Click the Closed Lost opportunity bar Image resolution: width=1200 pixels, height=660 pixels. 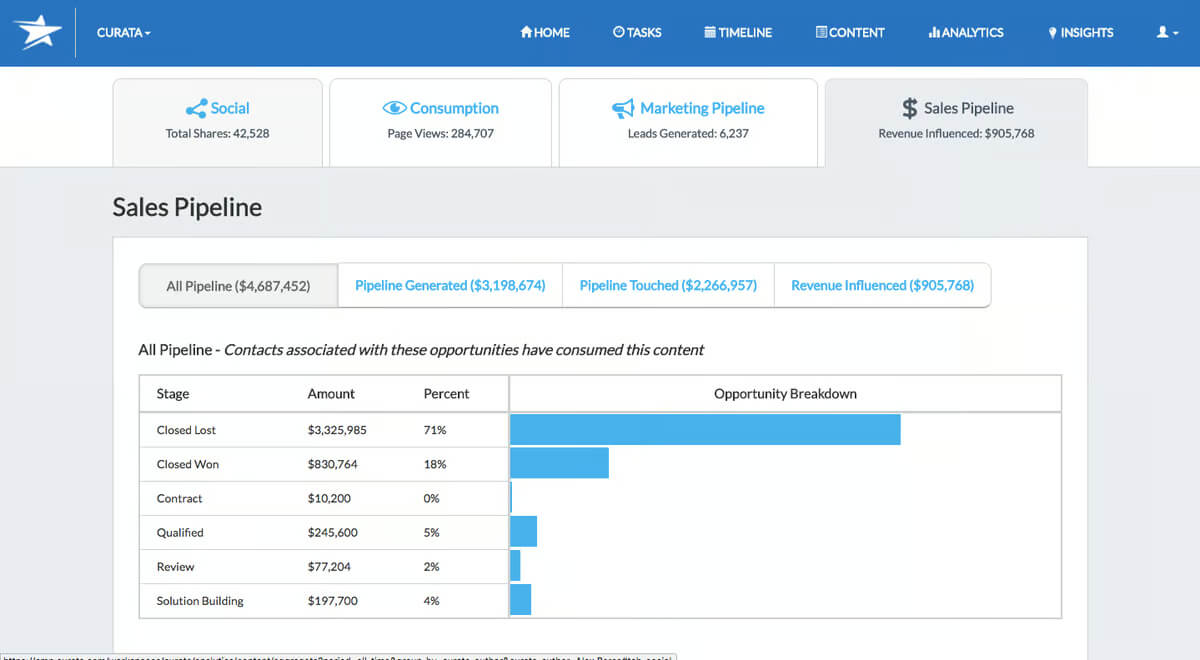[x=705, y=430]
